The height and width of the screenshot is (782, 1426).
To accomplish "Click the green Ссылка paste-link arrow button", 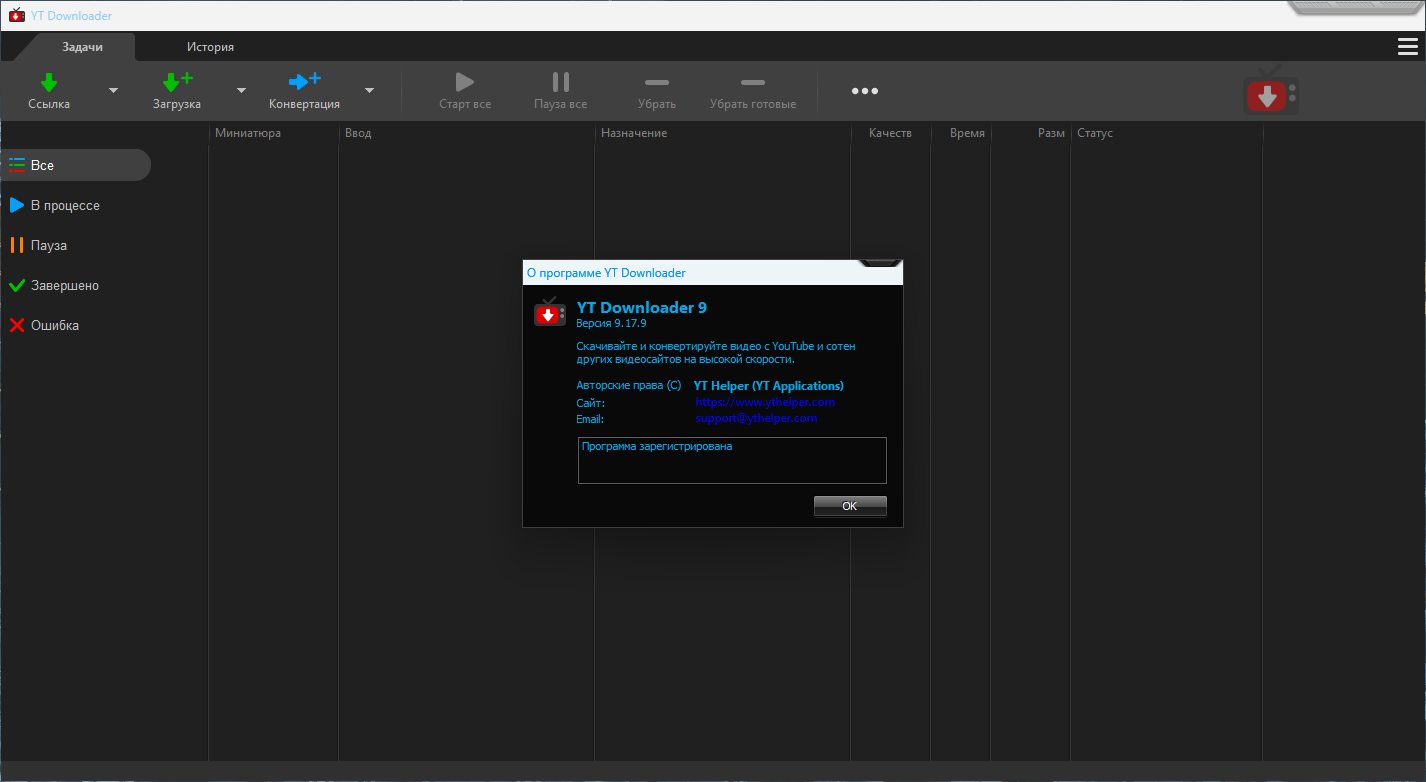I will coord(49,91).
